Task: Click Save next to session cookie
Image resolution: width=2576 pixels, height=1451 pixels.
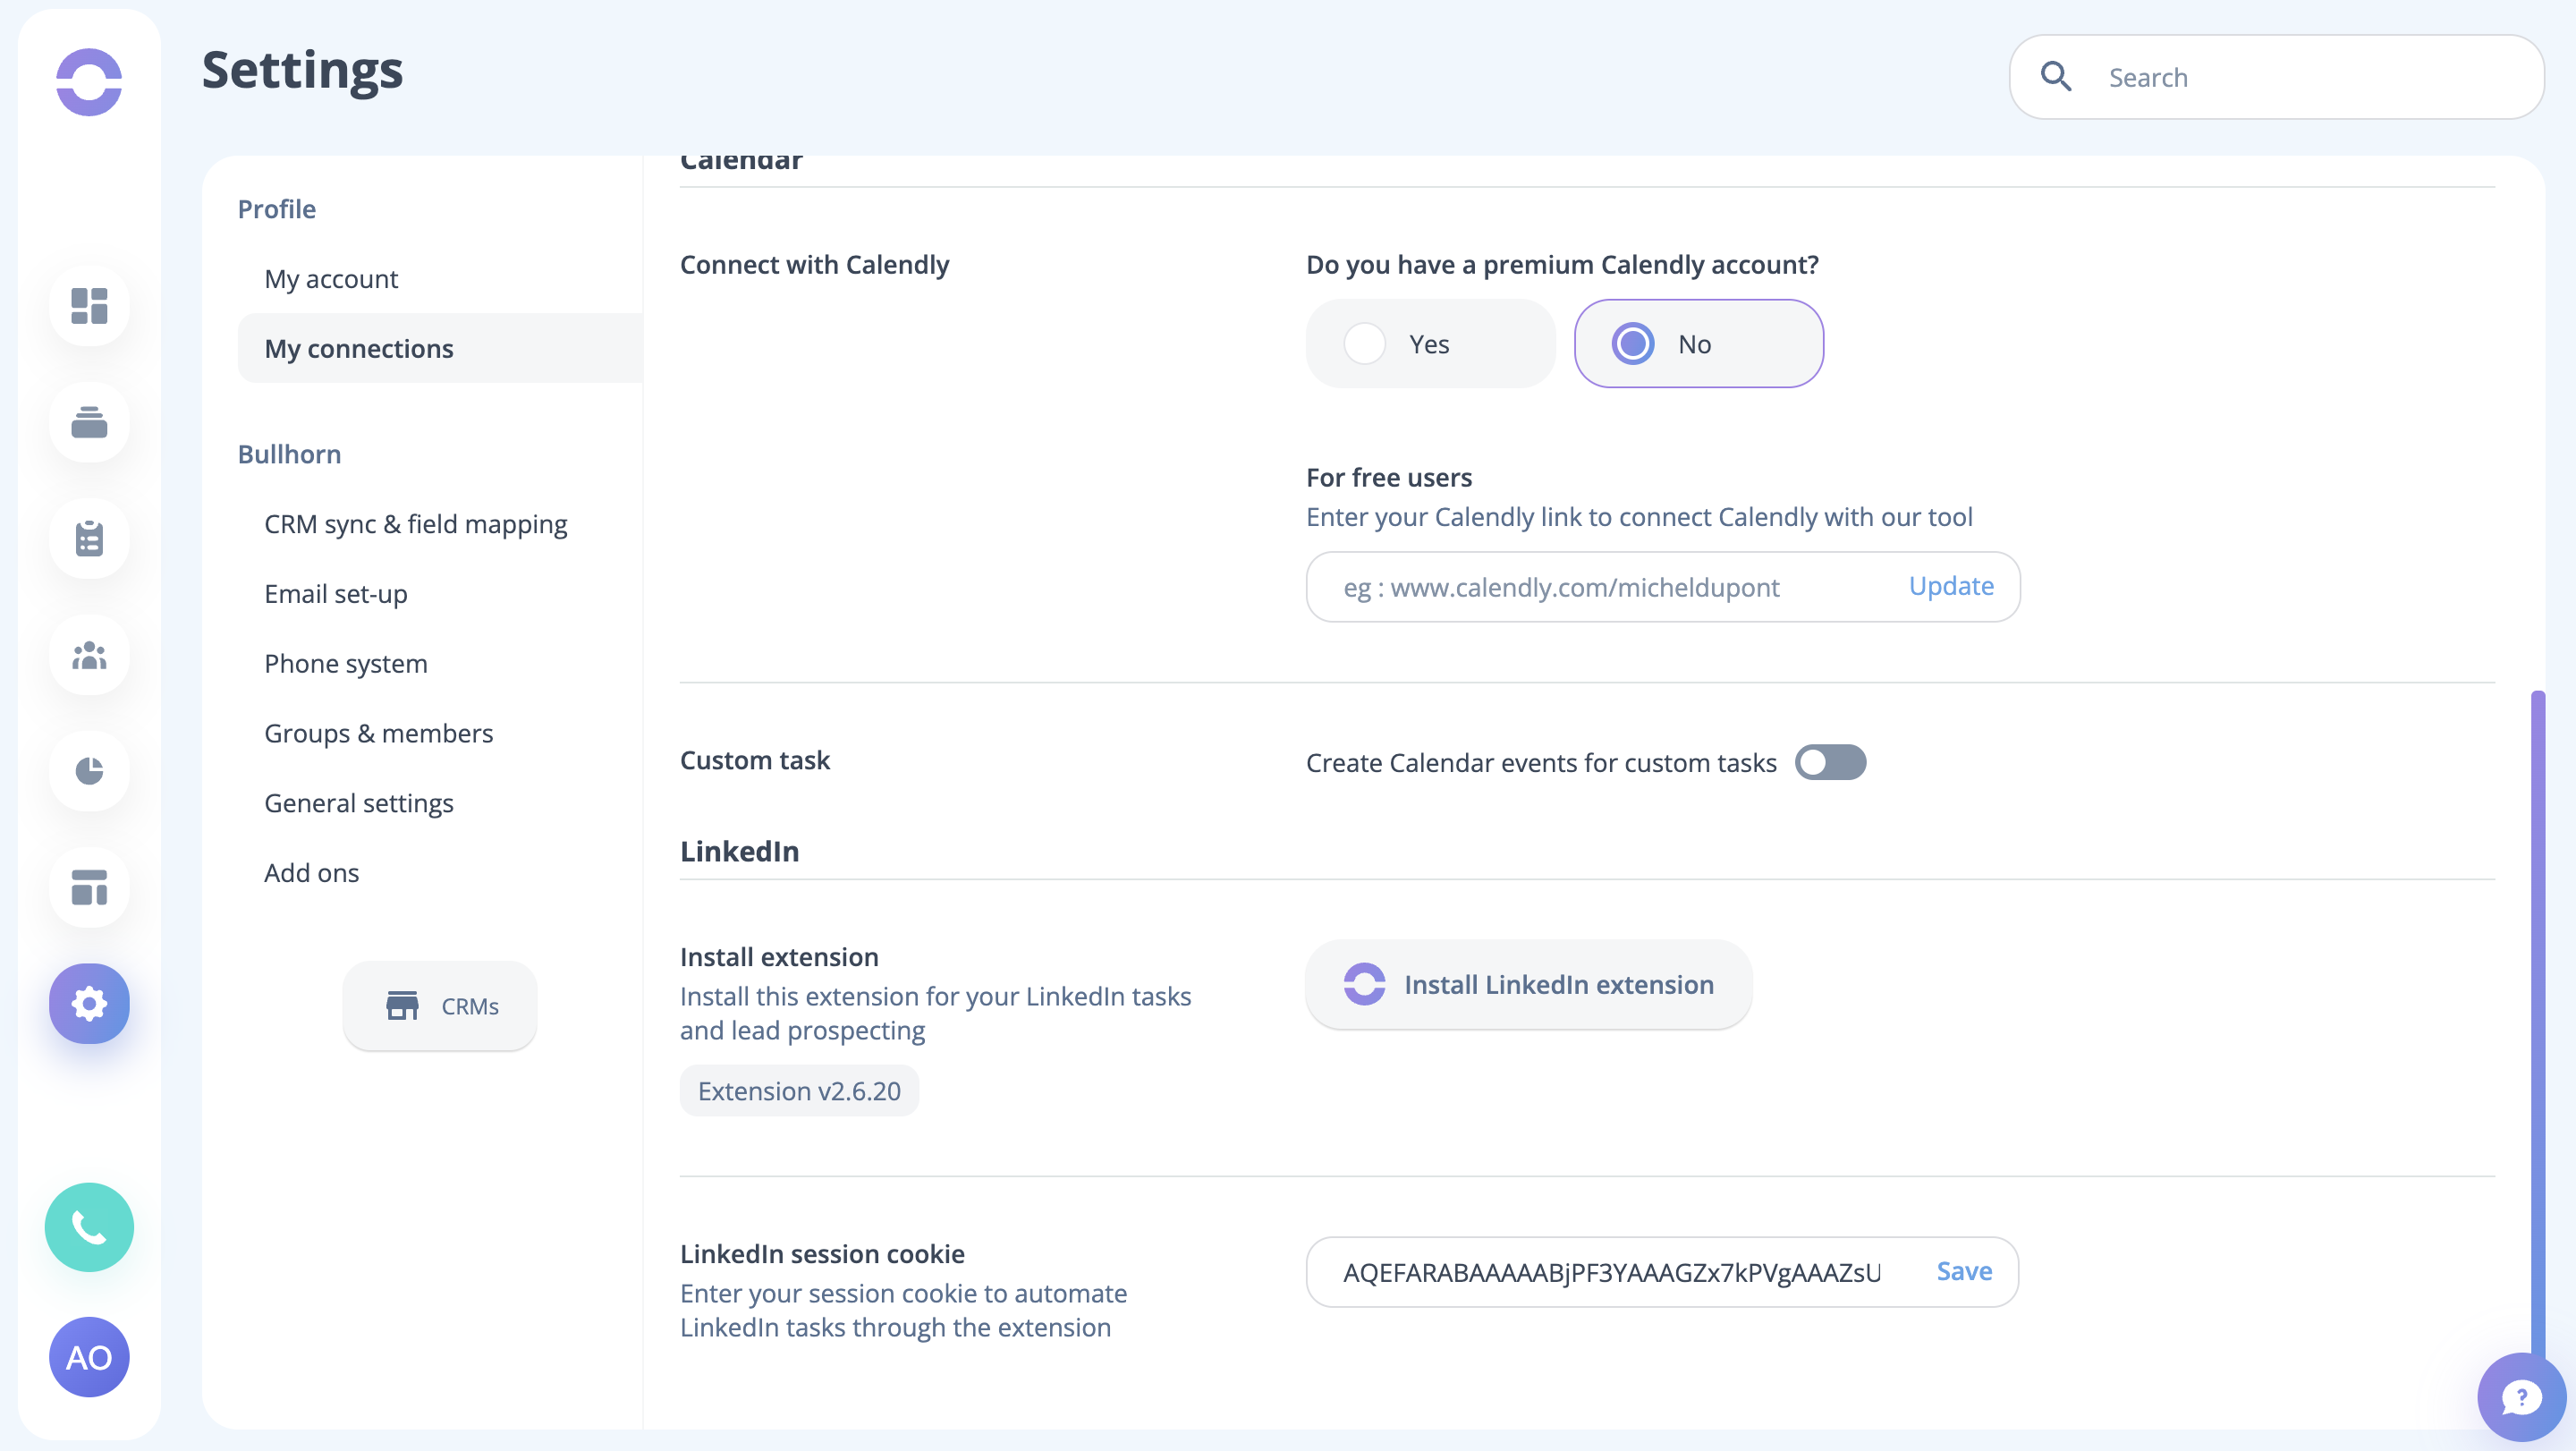Action: 1964,1271
